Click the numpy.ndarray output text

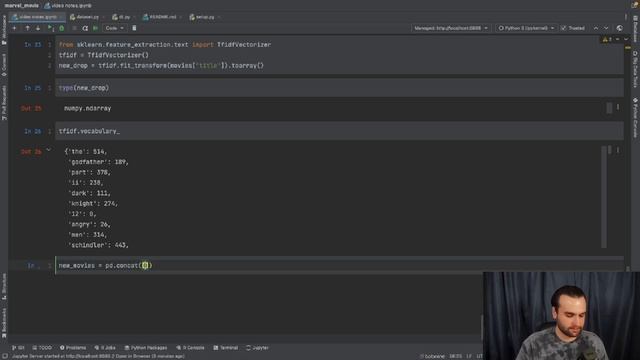tap(87, 109)
